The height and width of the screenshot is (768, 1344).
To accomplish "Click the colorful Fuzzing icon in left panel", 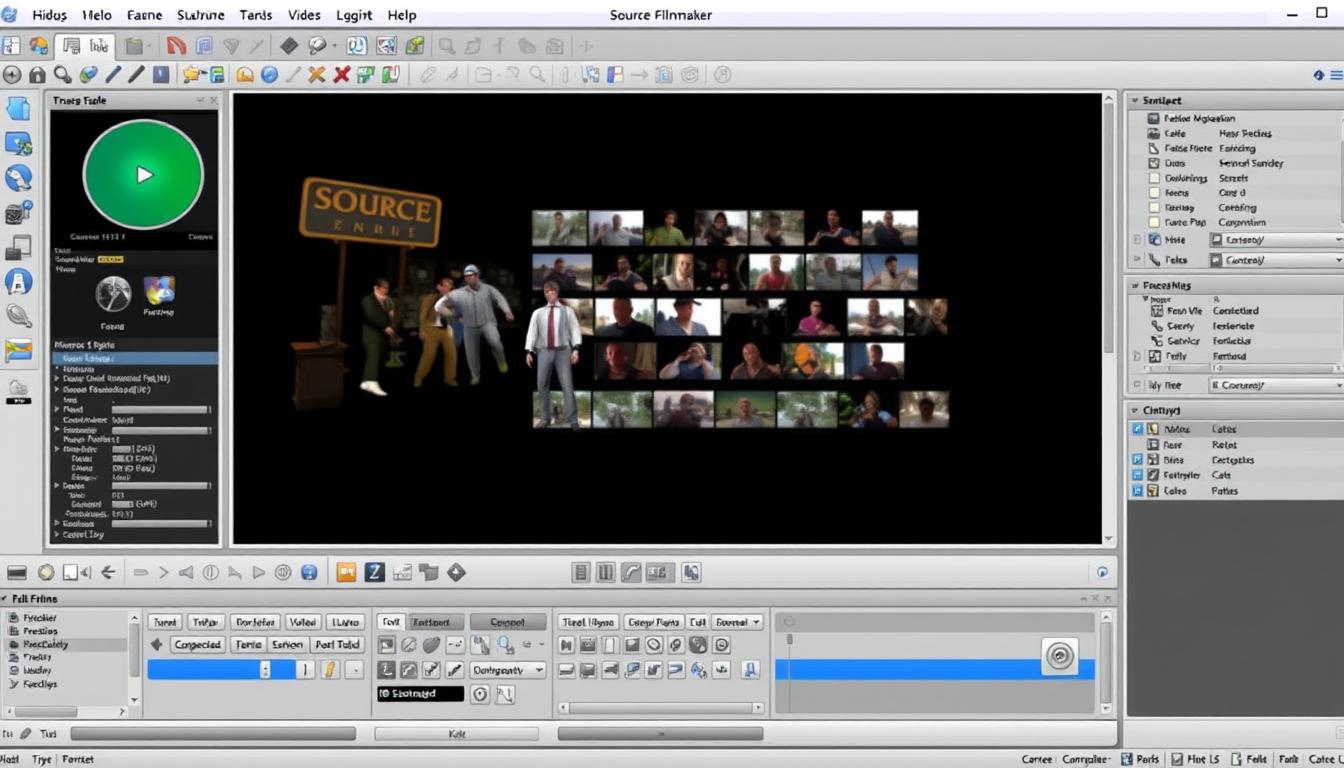I will pos(159,290).
